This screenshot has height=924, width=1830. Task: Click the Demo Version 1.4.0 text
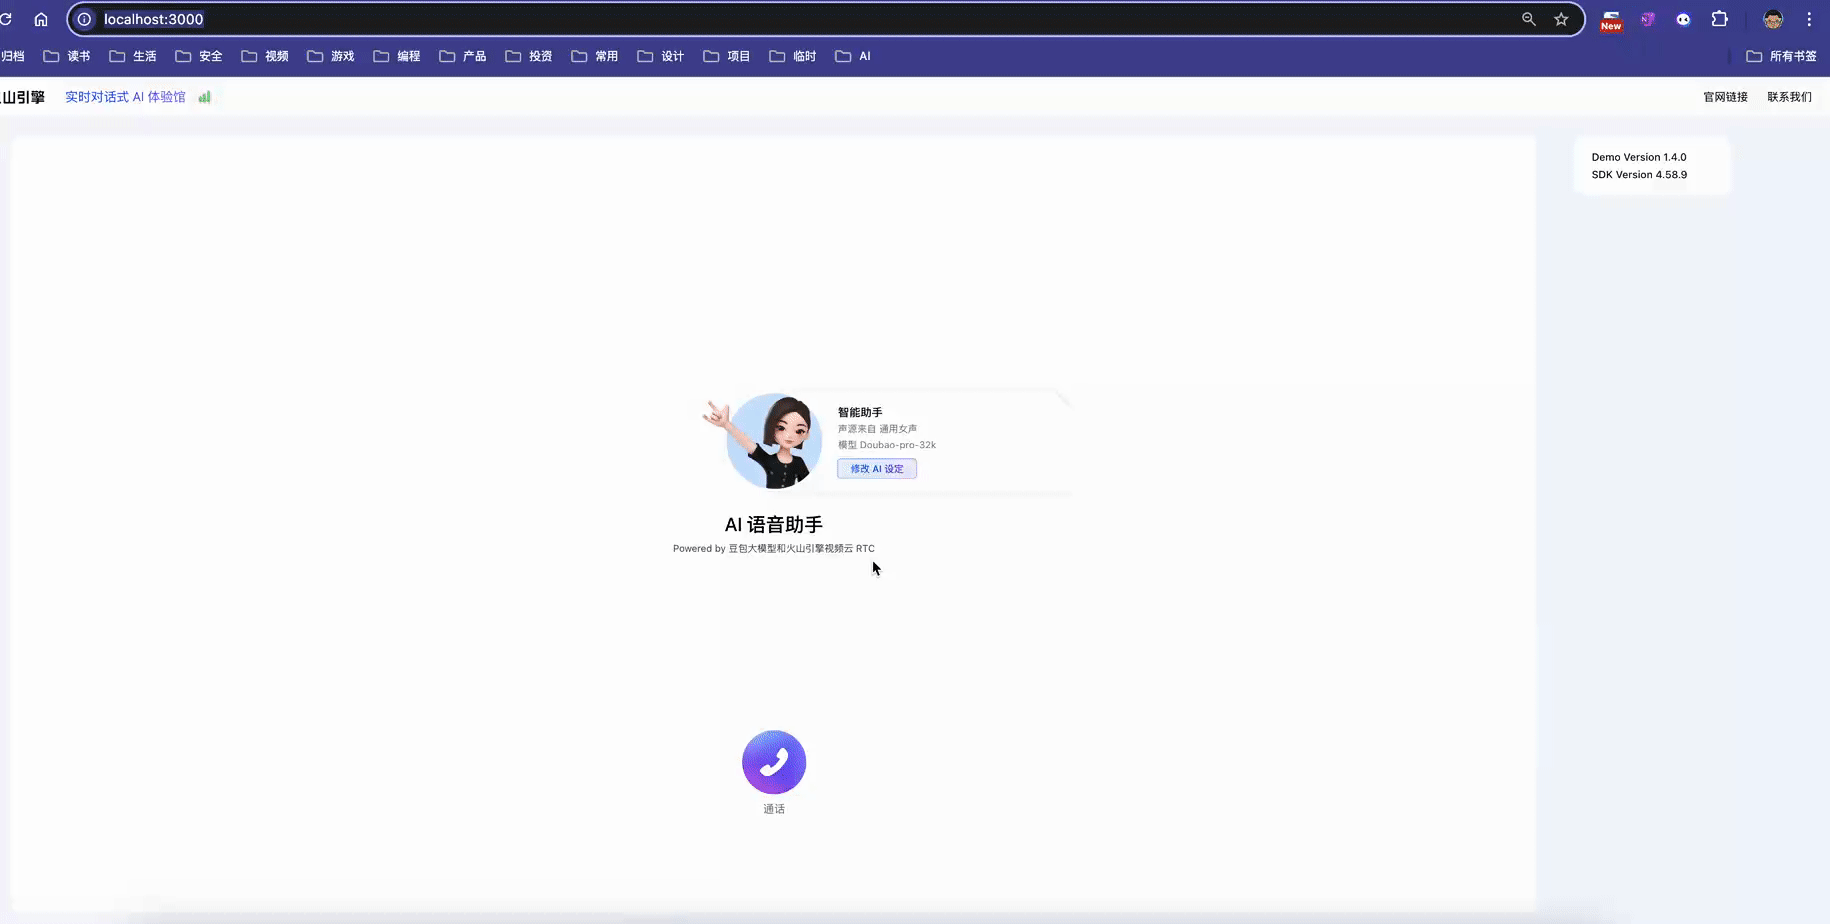[1639, 157]
